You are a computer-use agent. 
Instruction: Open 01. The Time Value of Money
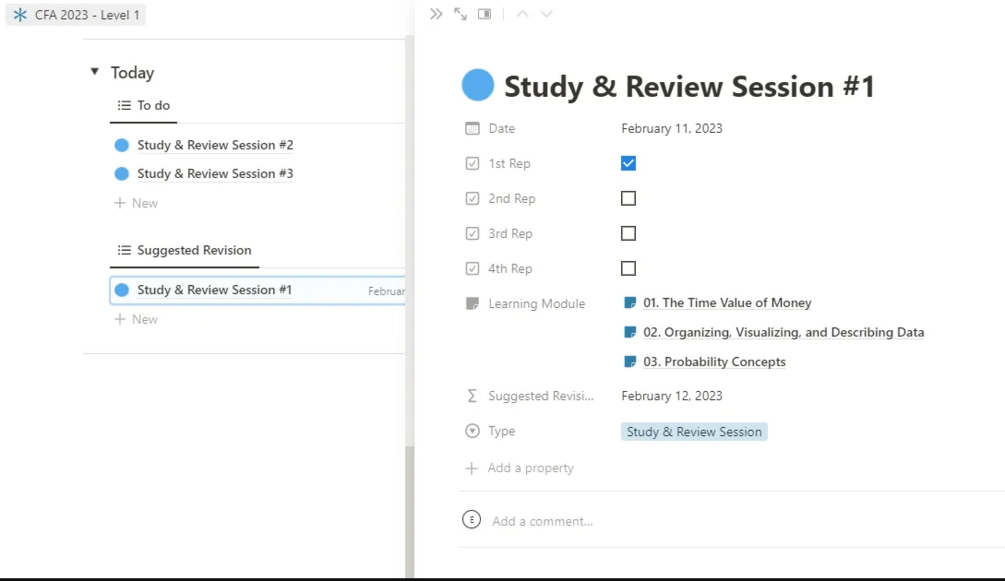coord(727,303)
